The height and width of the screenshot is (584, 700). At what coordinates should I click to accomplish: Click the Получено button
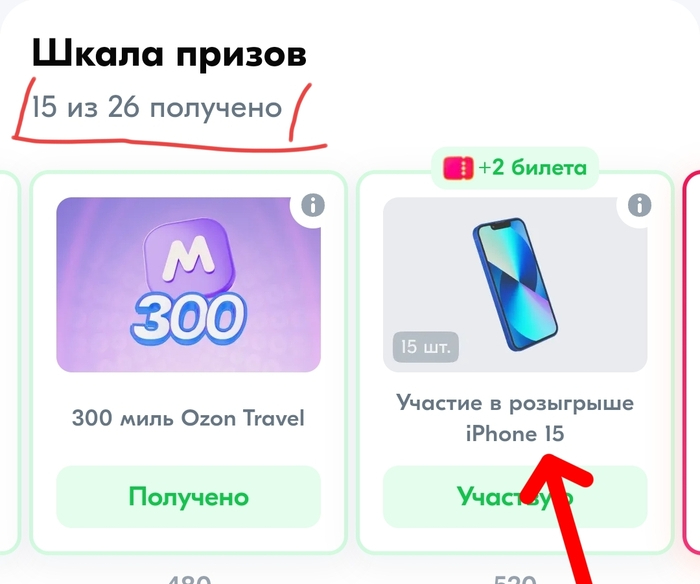click(188, 496)
